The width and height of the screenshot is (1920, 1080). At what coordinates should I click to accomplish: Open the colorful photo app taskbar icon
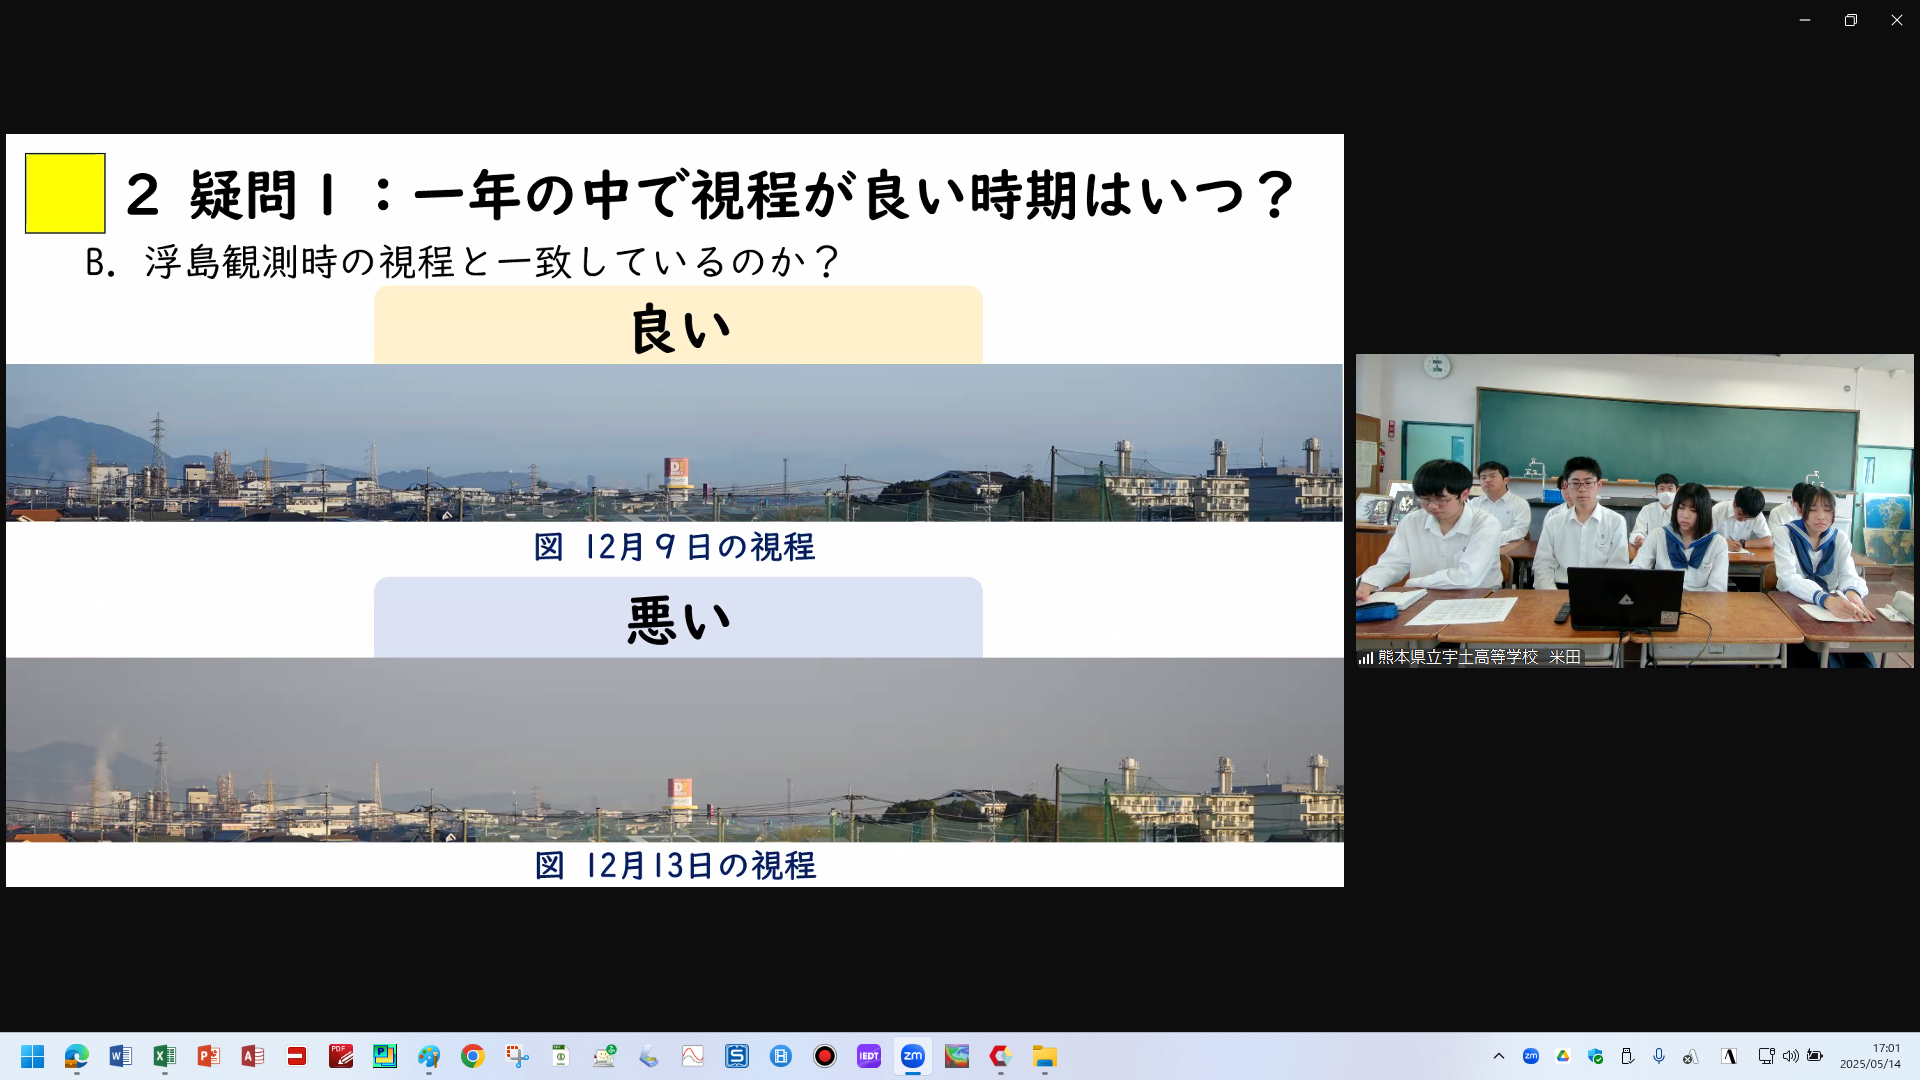957,1056
